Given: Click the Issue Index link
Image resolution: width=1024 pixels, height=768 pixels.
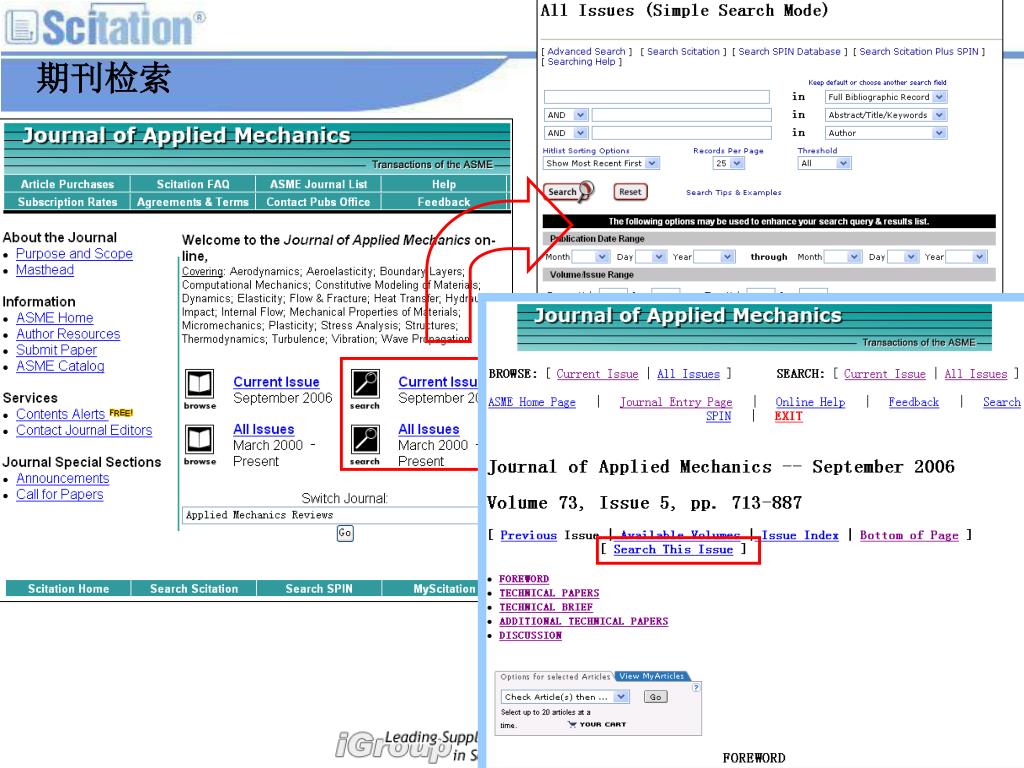Looking at the screenshot, I should (x=800, y=535).
